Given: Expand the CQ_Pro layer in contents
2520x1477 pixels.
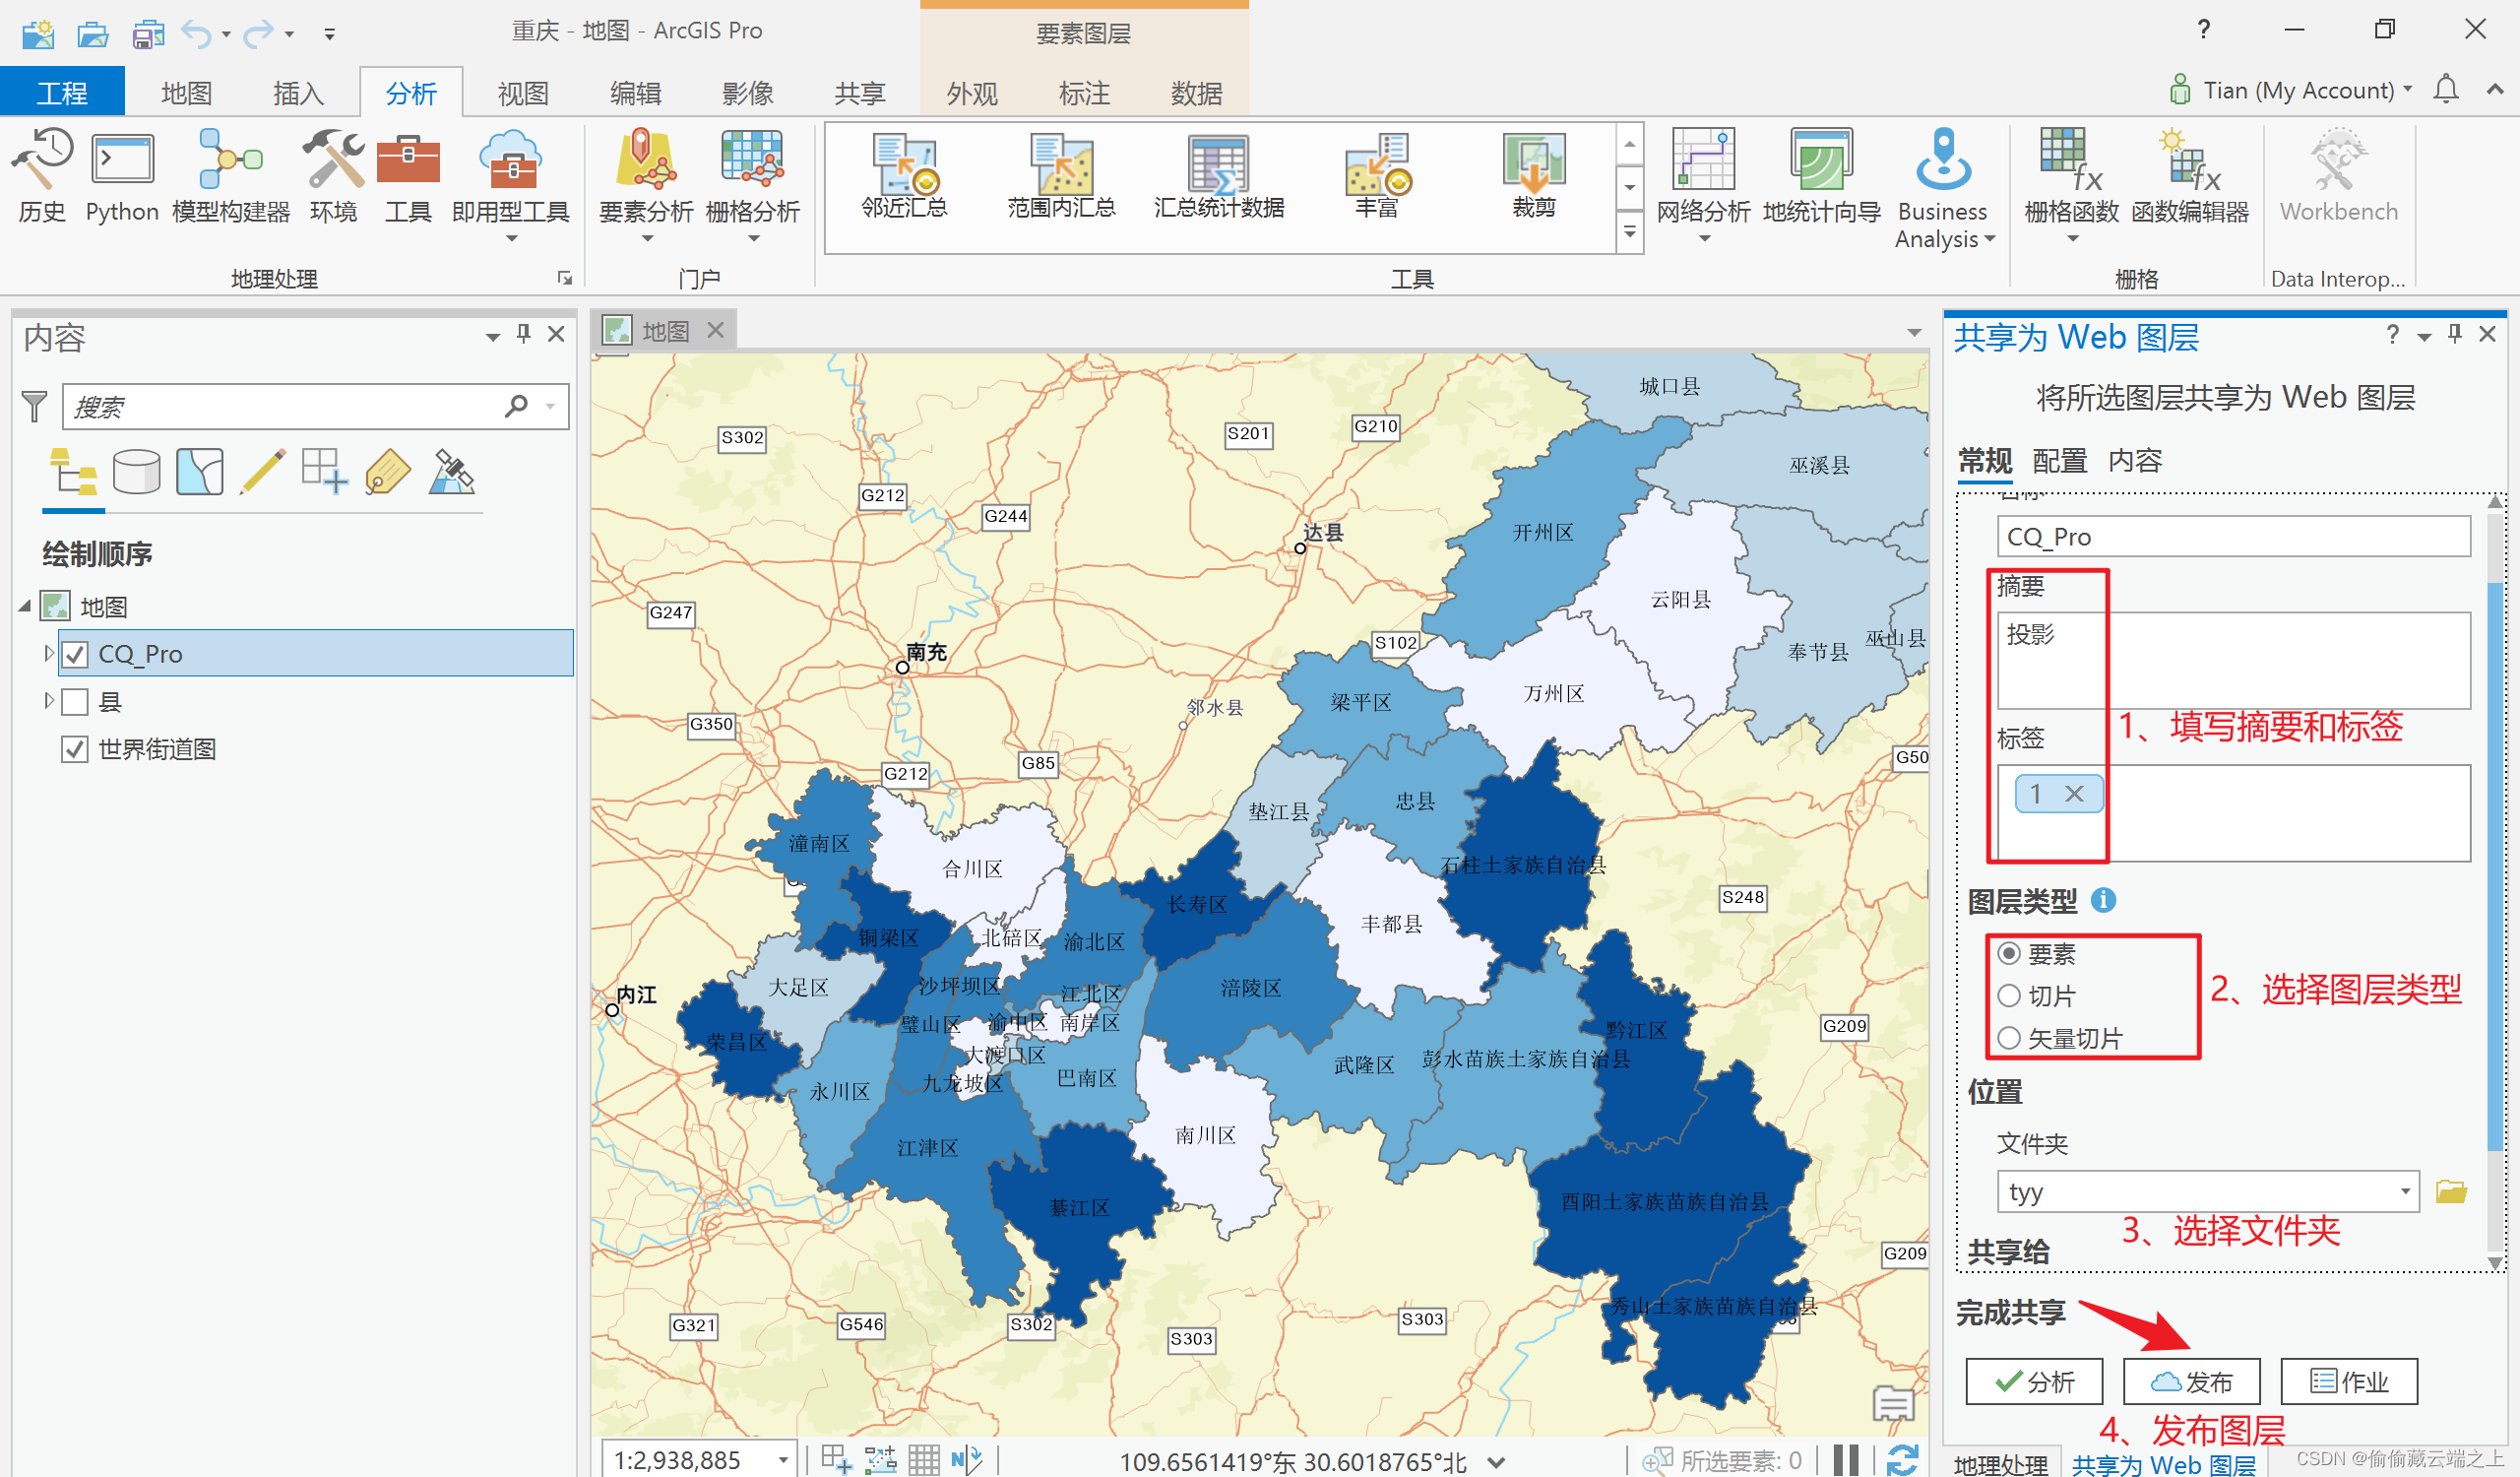Looking at the screenshot, I should (x=48, y=653).
